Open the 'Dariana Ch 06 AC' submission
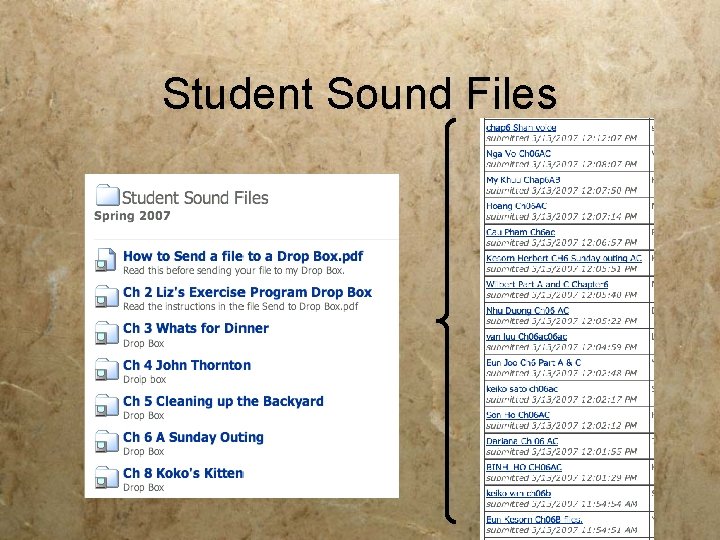The image size is (720, 540). [x=522, y=441]
